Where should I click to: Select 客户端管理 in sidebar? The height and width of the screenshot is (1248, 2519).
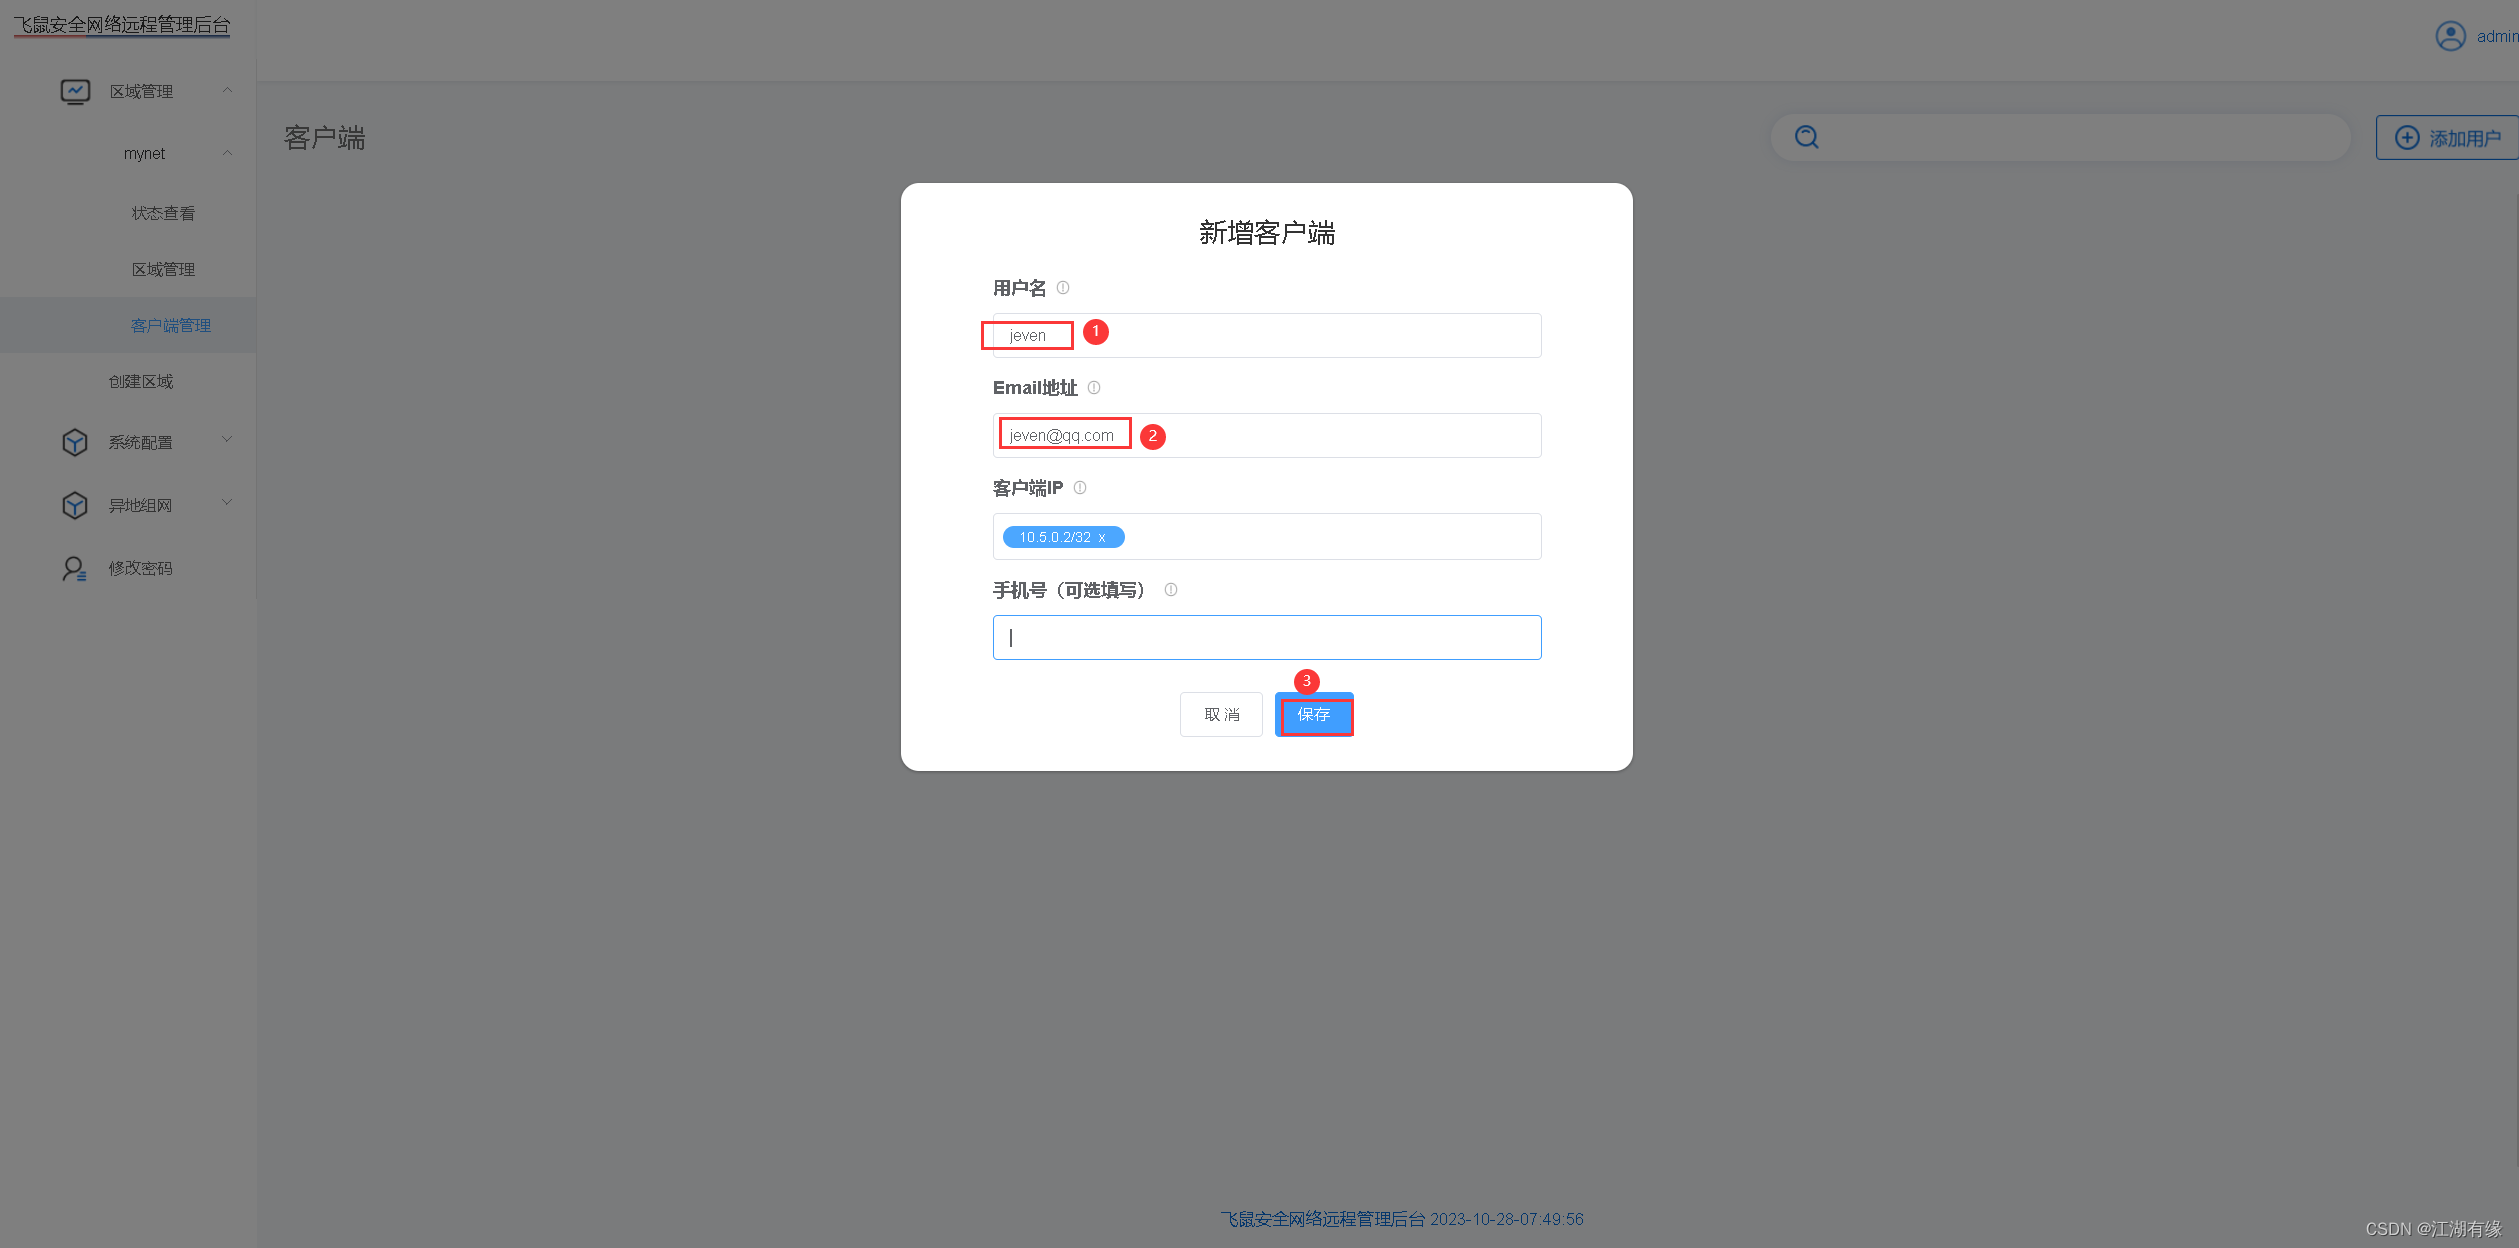coord(171,325)
